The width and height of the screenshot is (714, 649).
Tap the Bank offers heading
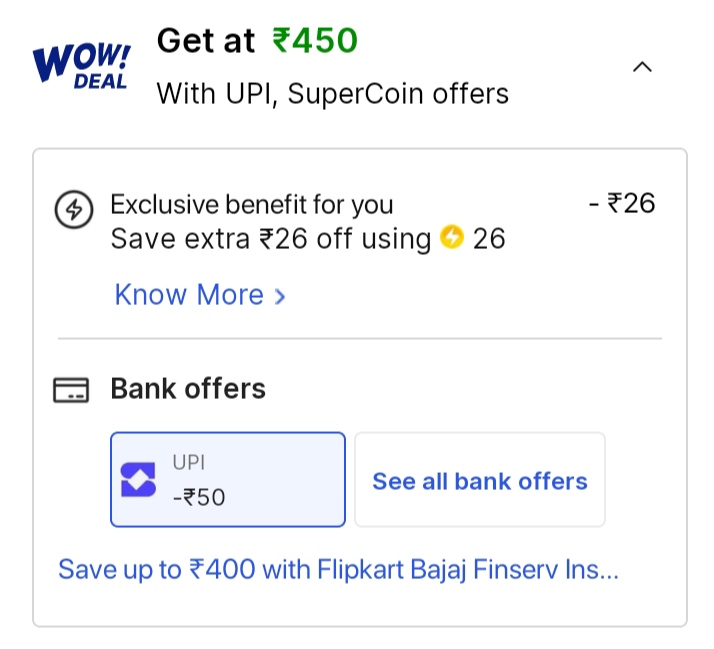pyautogui.click(x=188, y=388)
